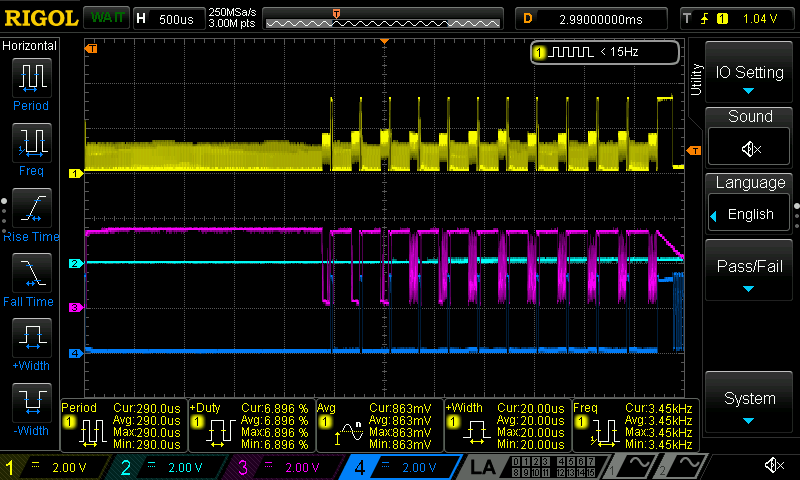Click the waveform memory overview bar

(383, 19)
